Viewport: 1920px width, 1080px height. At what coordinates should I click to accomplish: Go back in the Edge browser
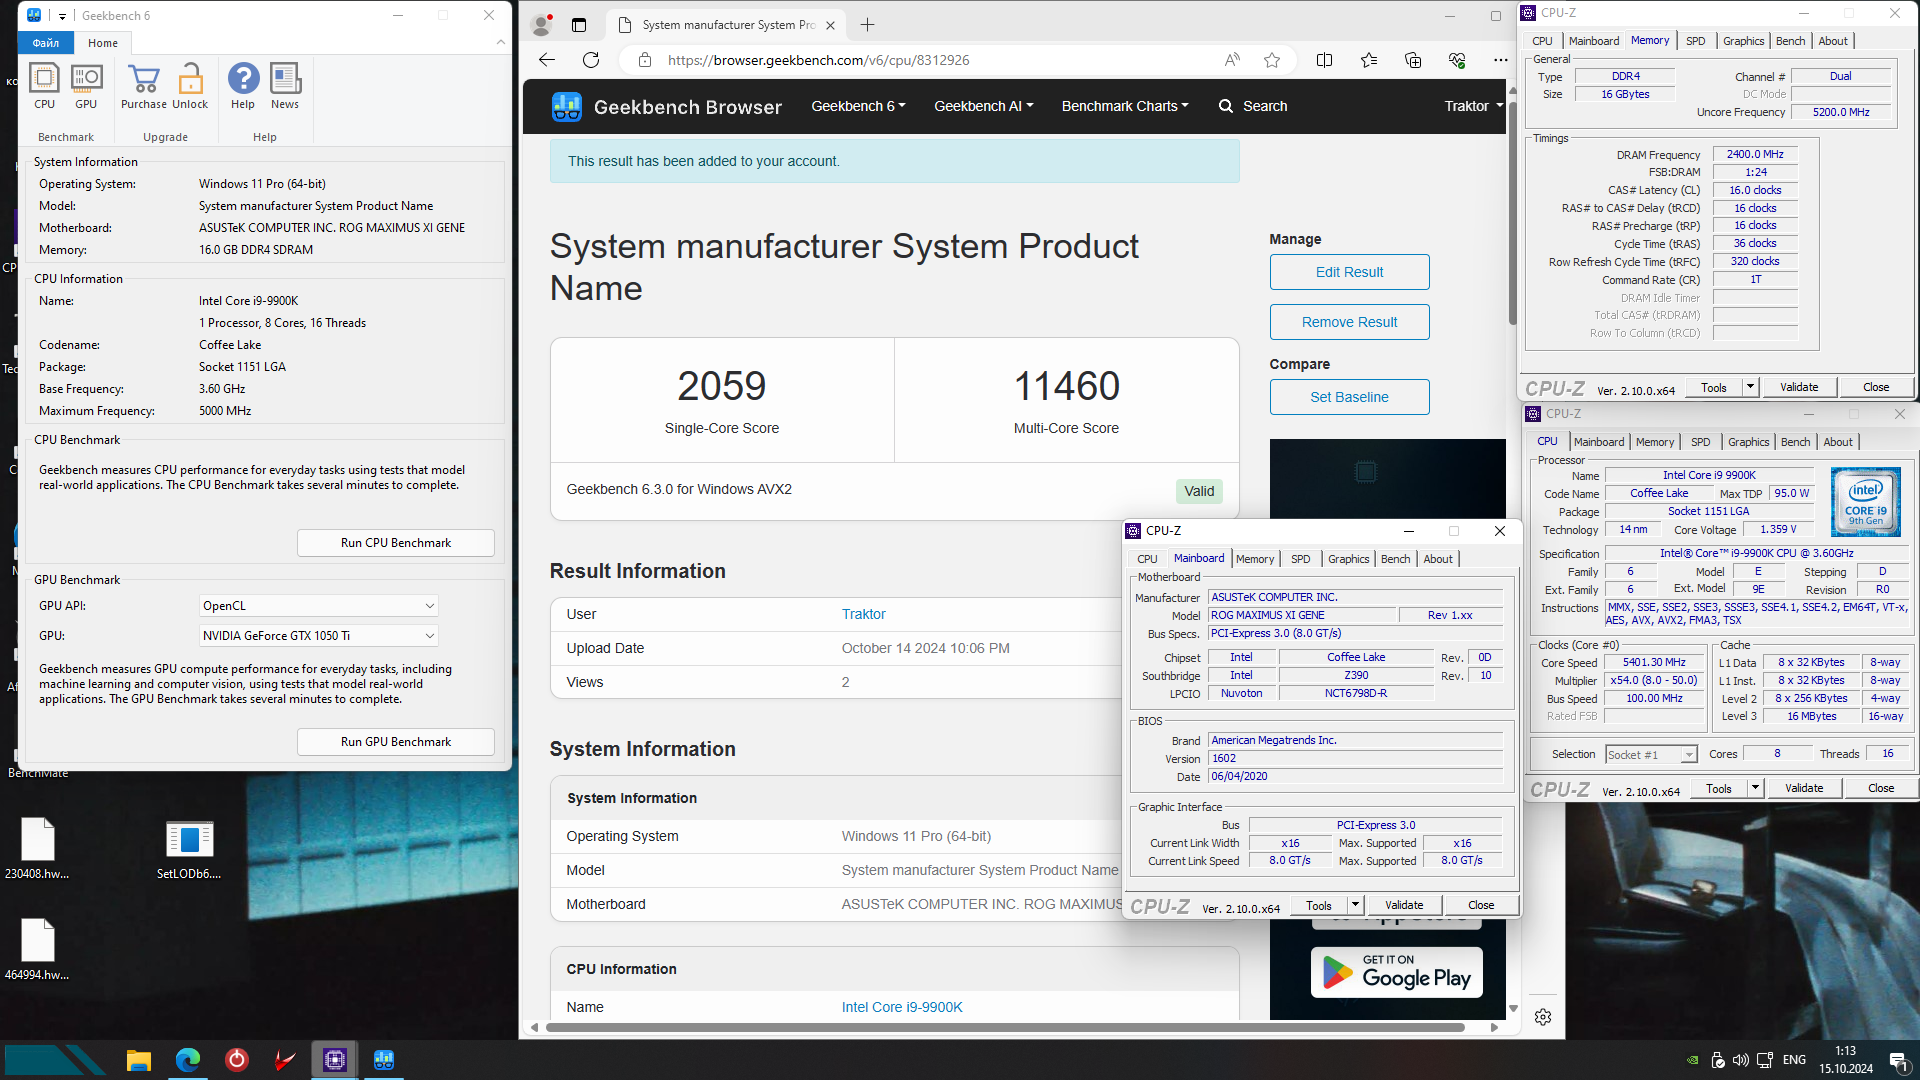click(x=547, y=60)
